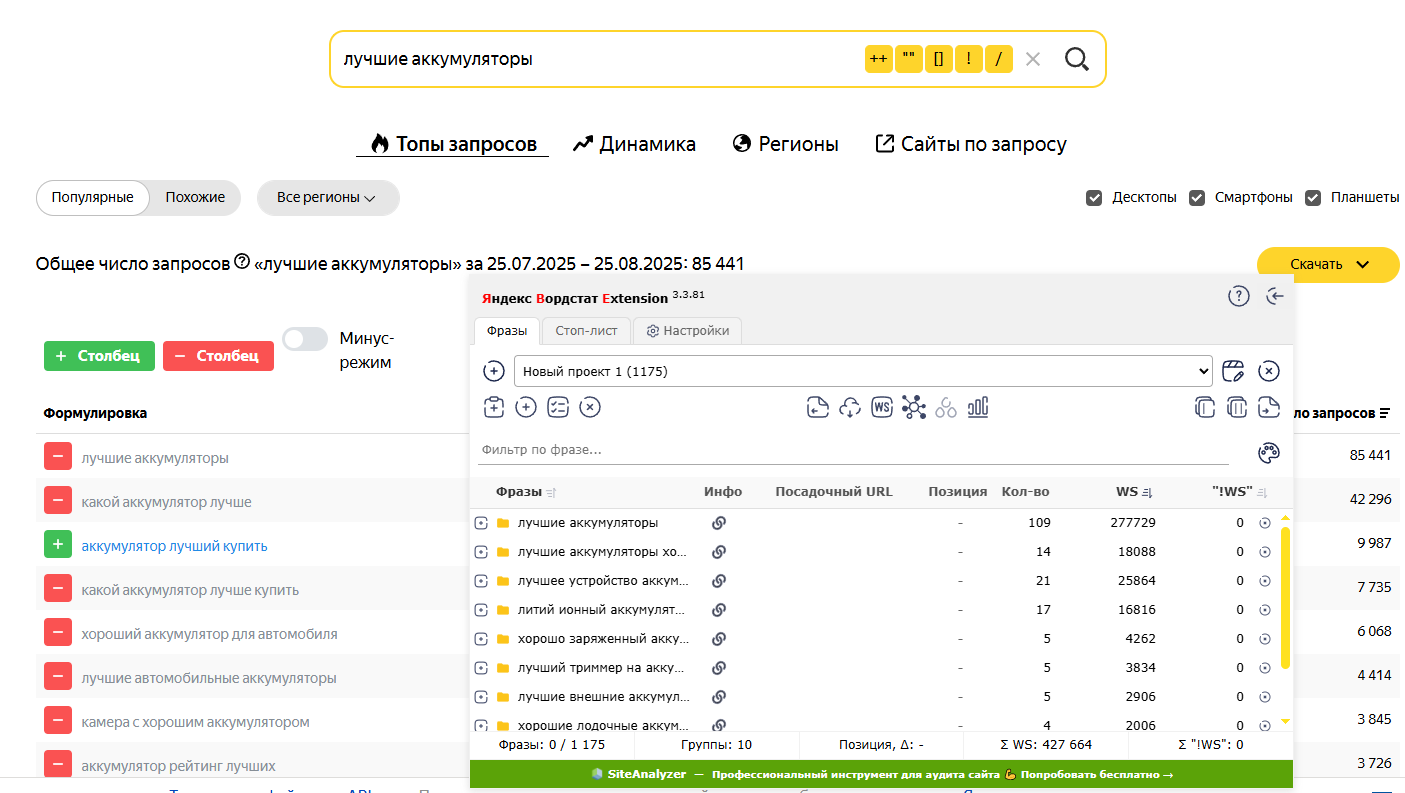Open the Скачать download dropdown
Viewport: 1405px width, 793px height.
tap(1328, 264)
